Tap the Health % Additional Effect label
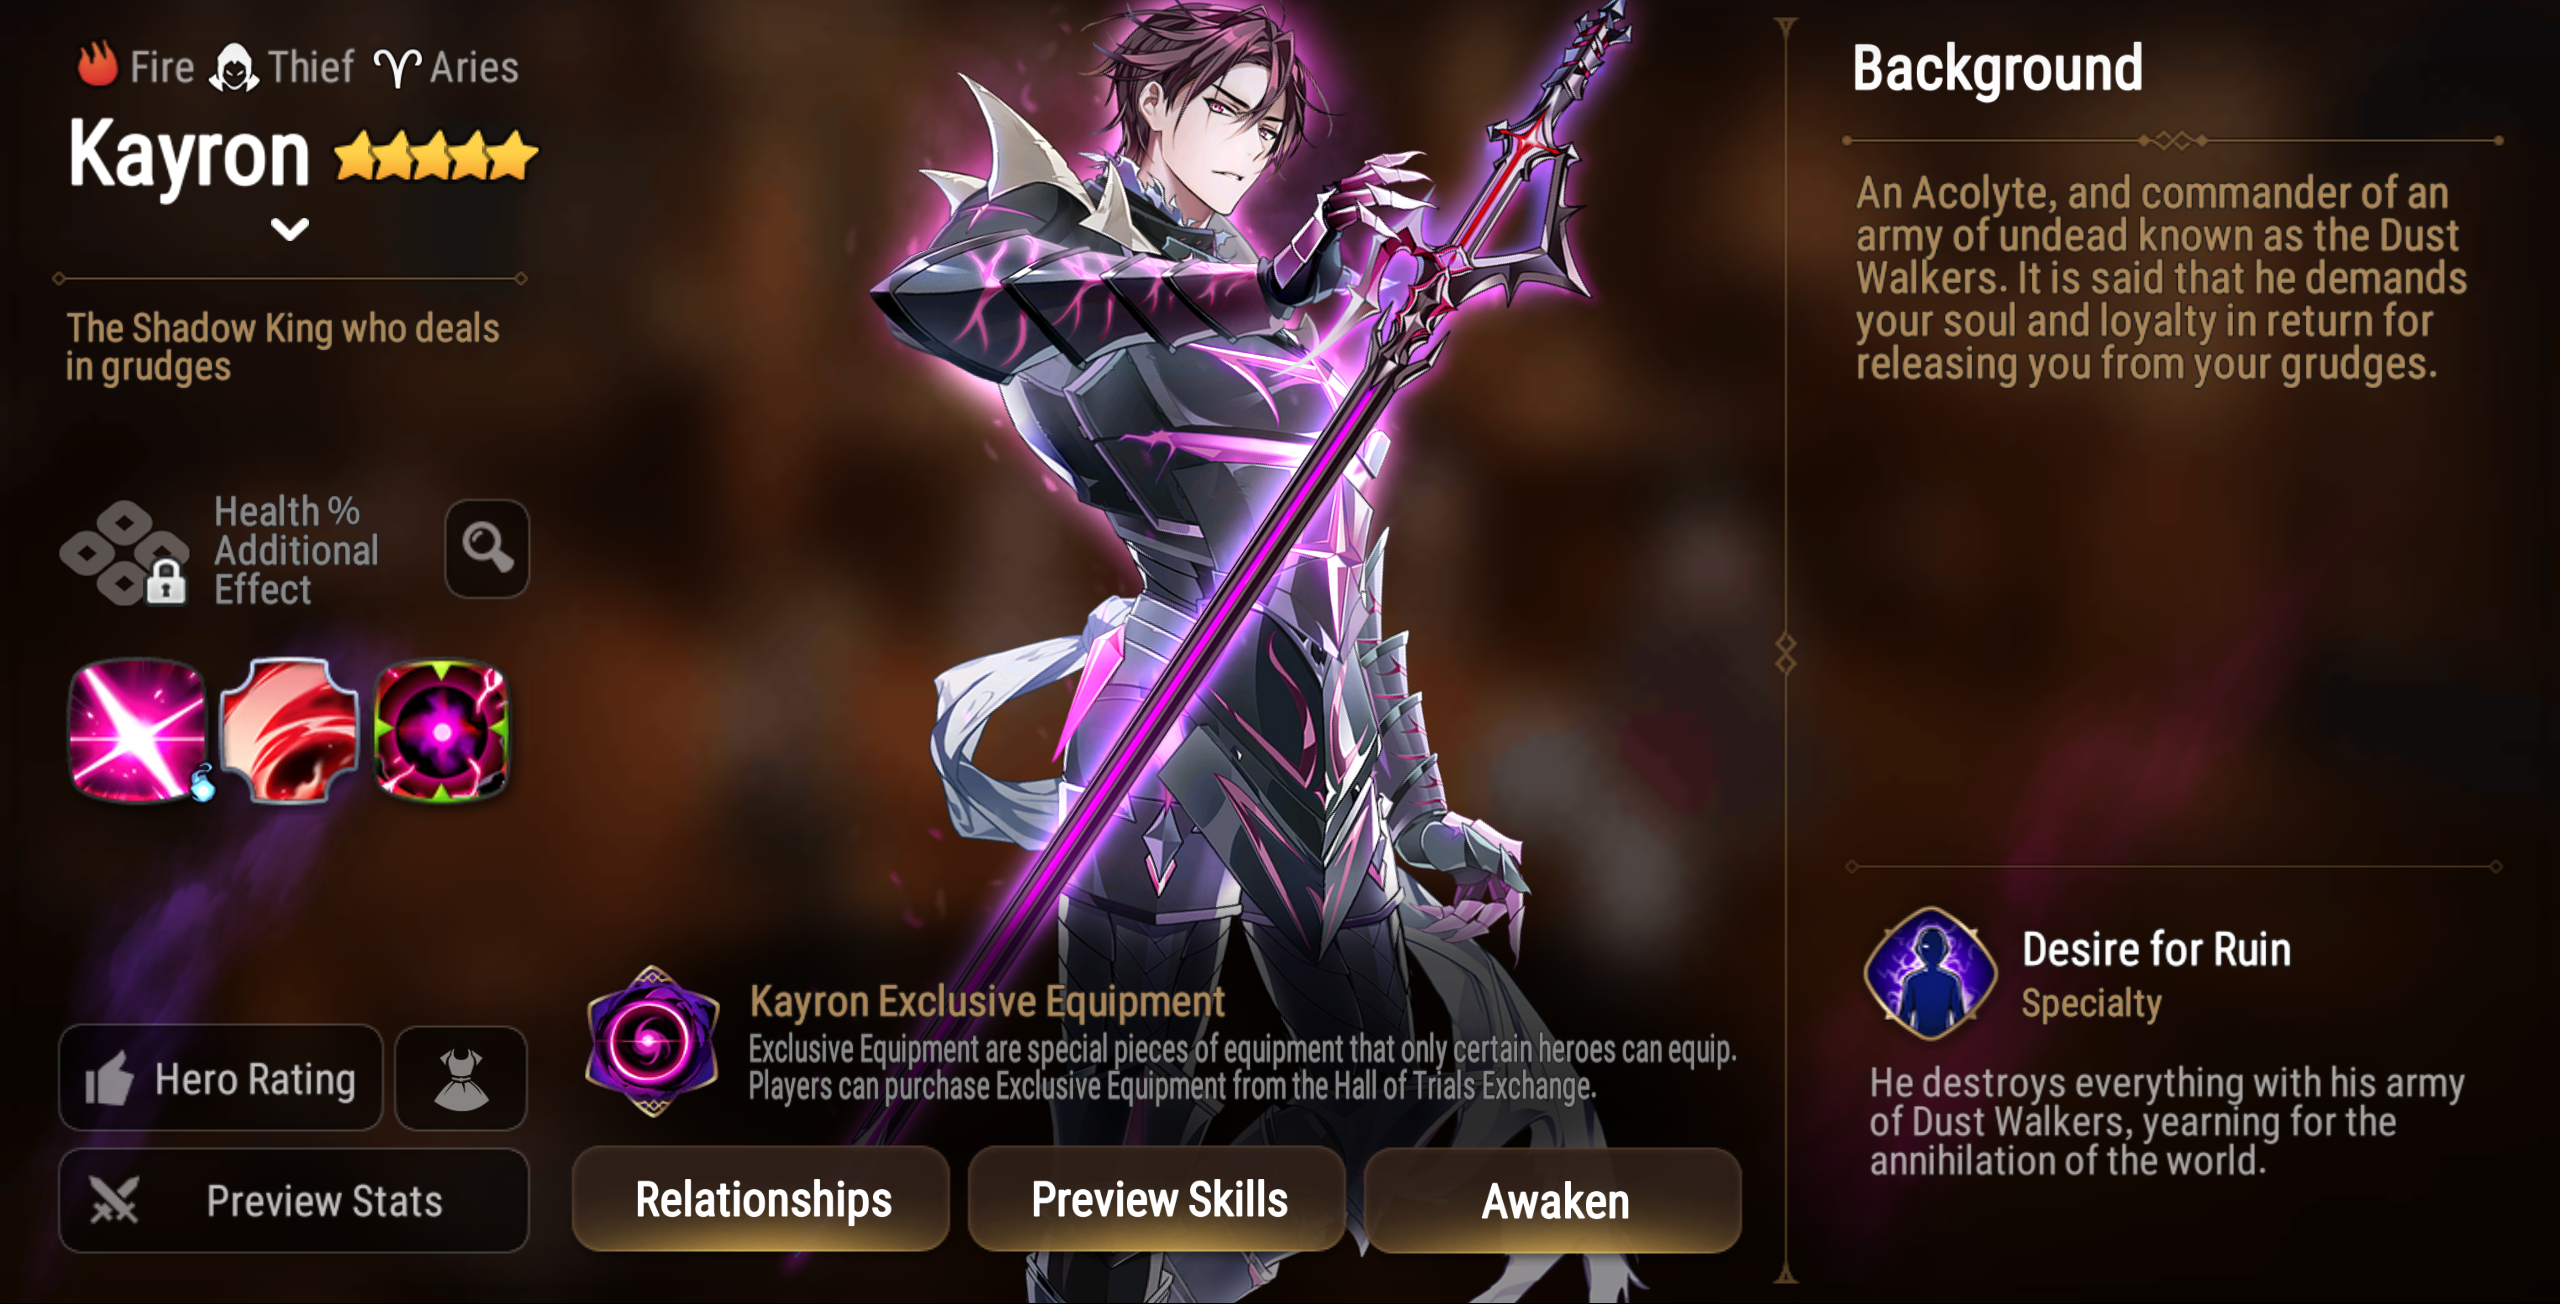 click(296, 550)
